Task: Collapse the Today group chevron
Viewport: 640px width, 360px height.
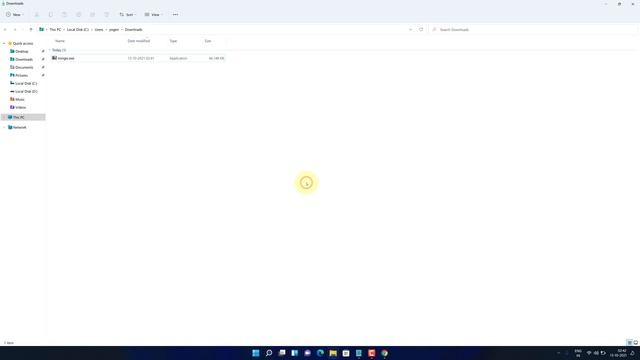Action: (50, 50)
